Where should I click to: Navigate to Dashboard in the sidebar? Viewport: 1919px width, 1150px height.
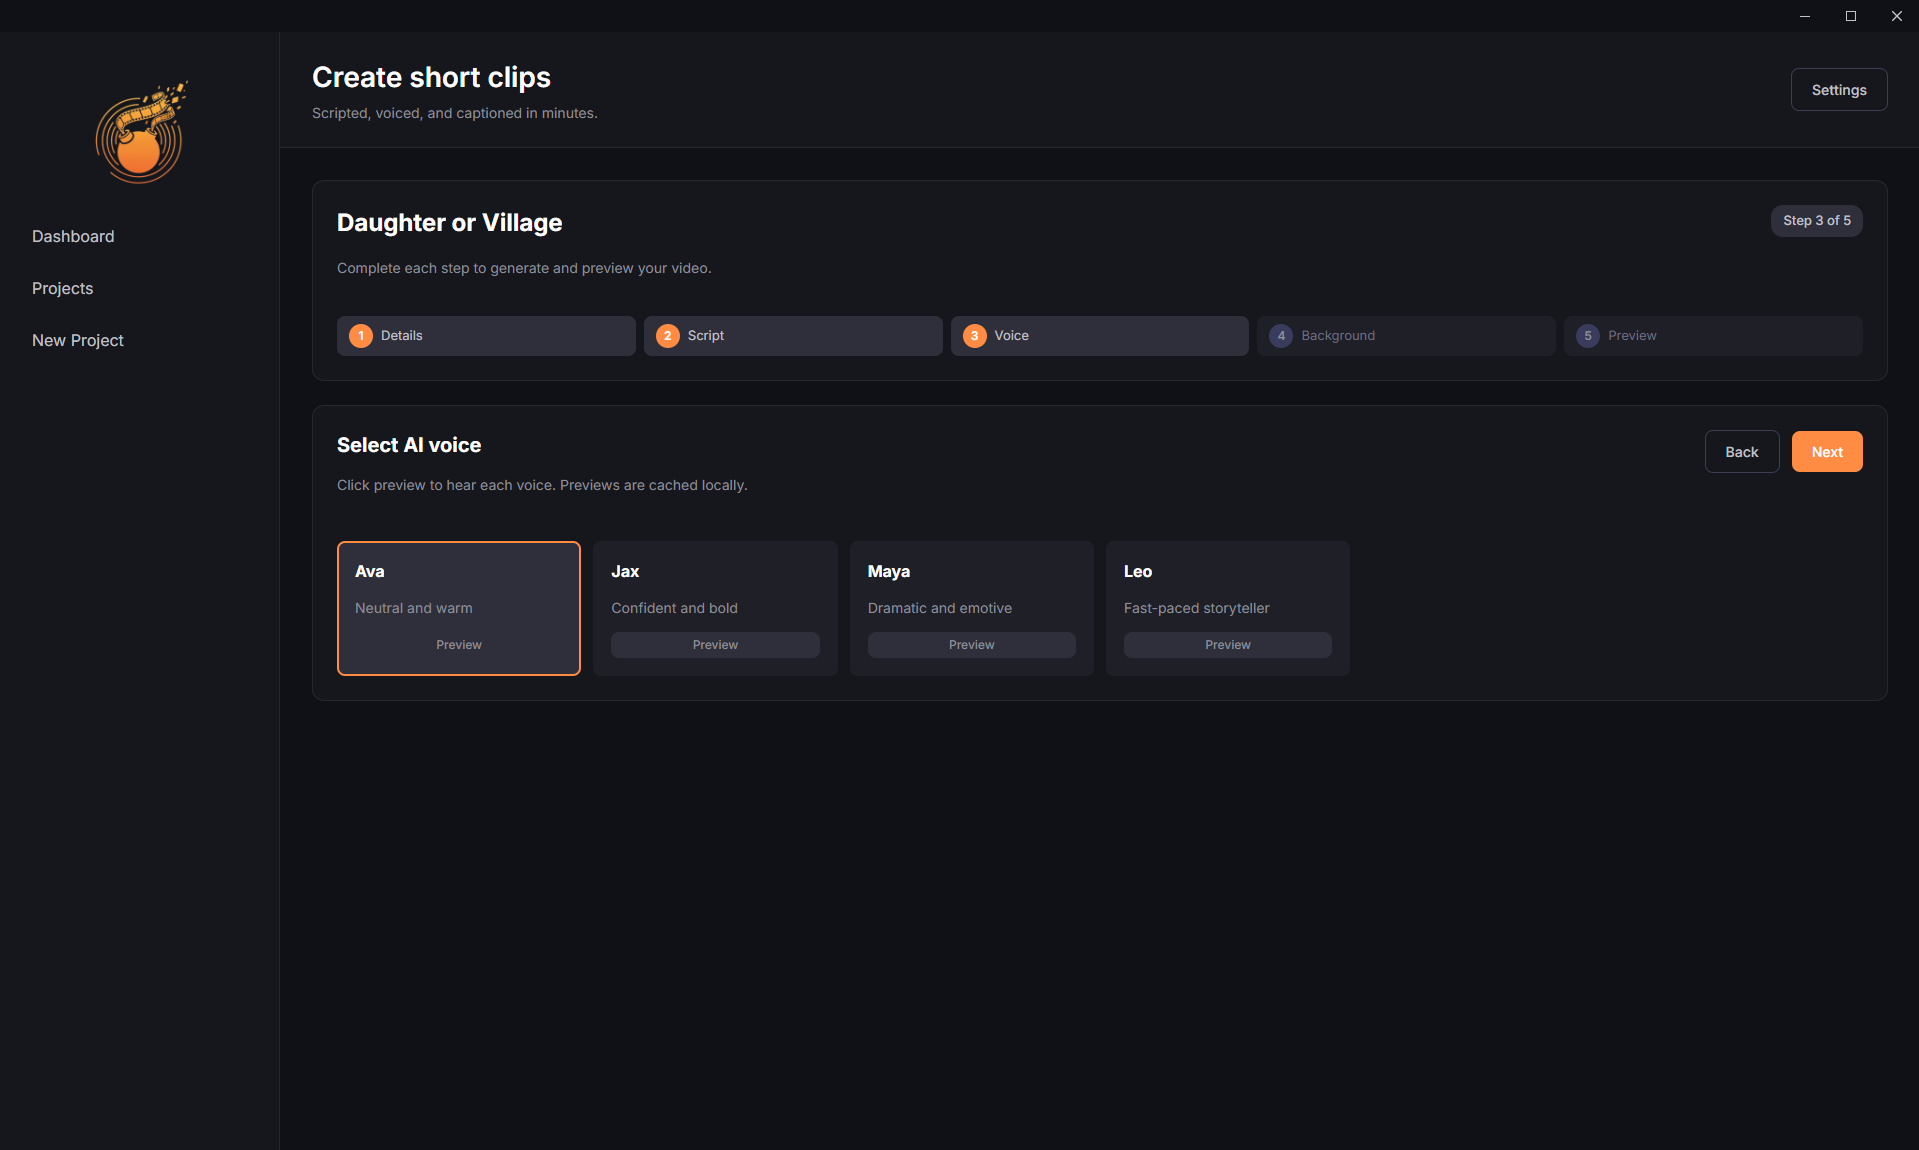click(x=73, y=236)
